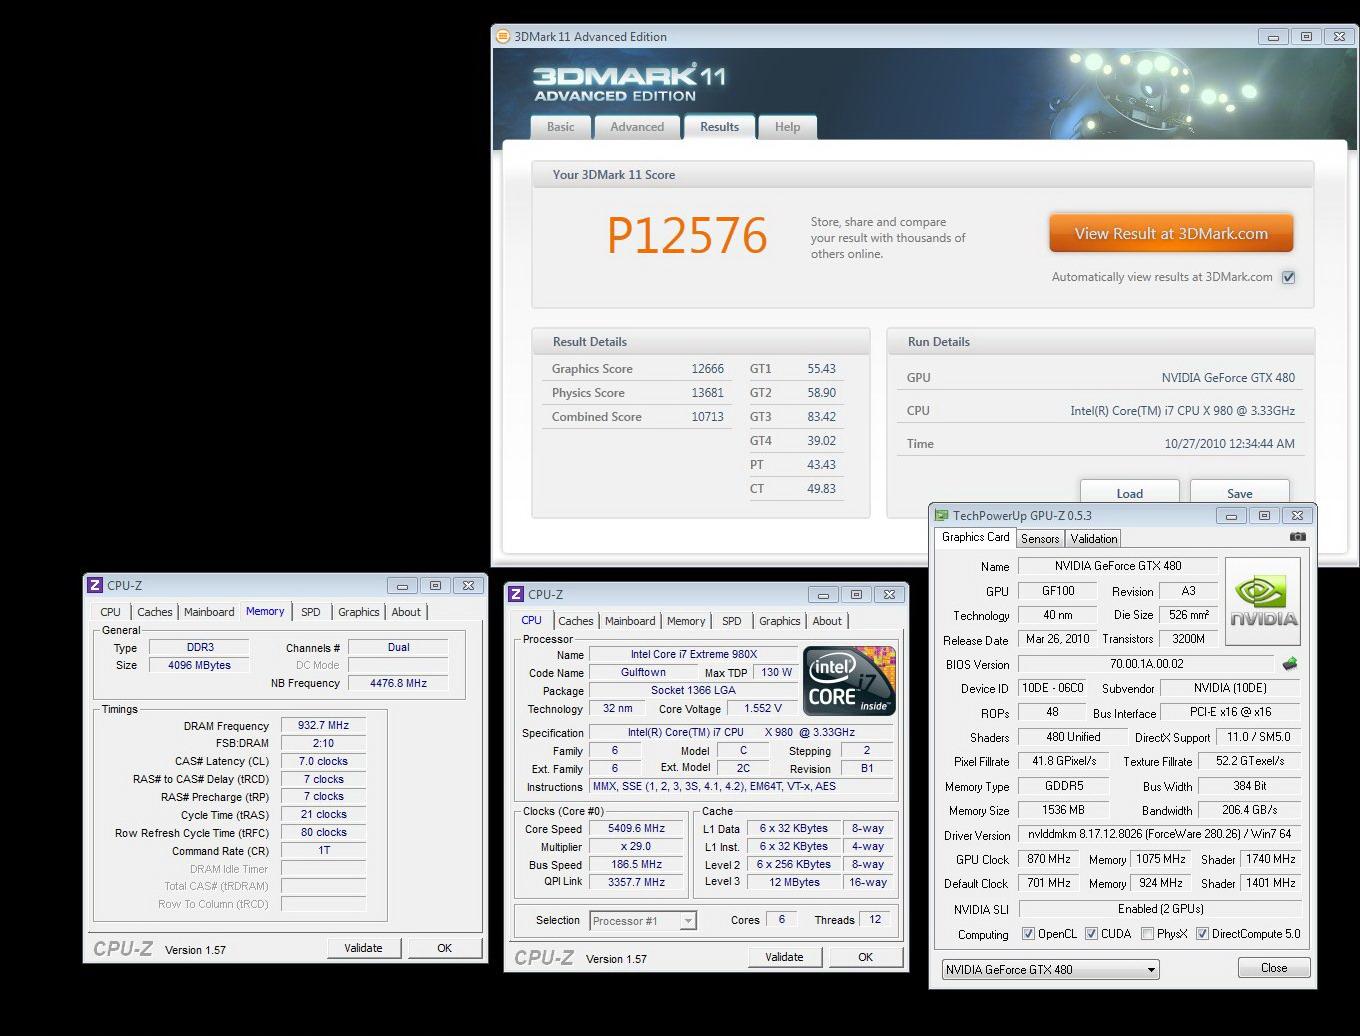Click the Core Voltage 1.552 V value
Screen dimensions: 1360x1036
tap(763, 708)
